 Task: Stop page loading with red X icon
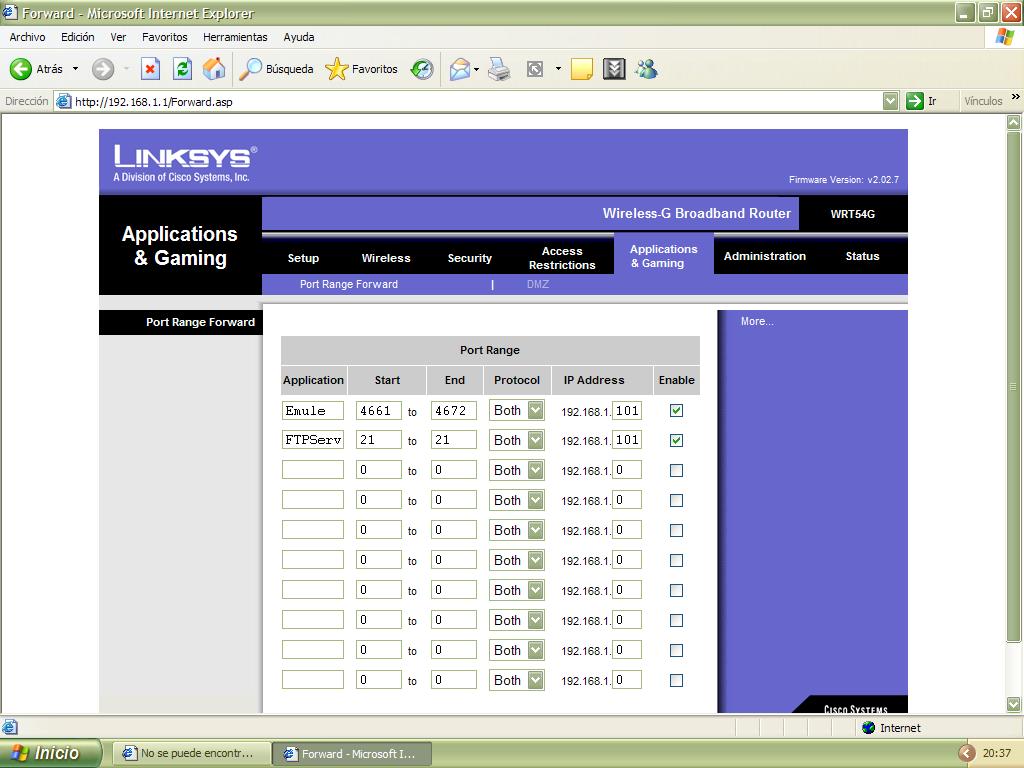click(150, 69)
